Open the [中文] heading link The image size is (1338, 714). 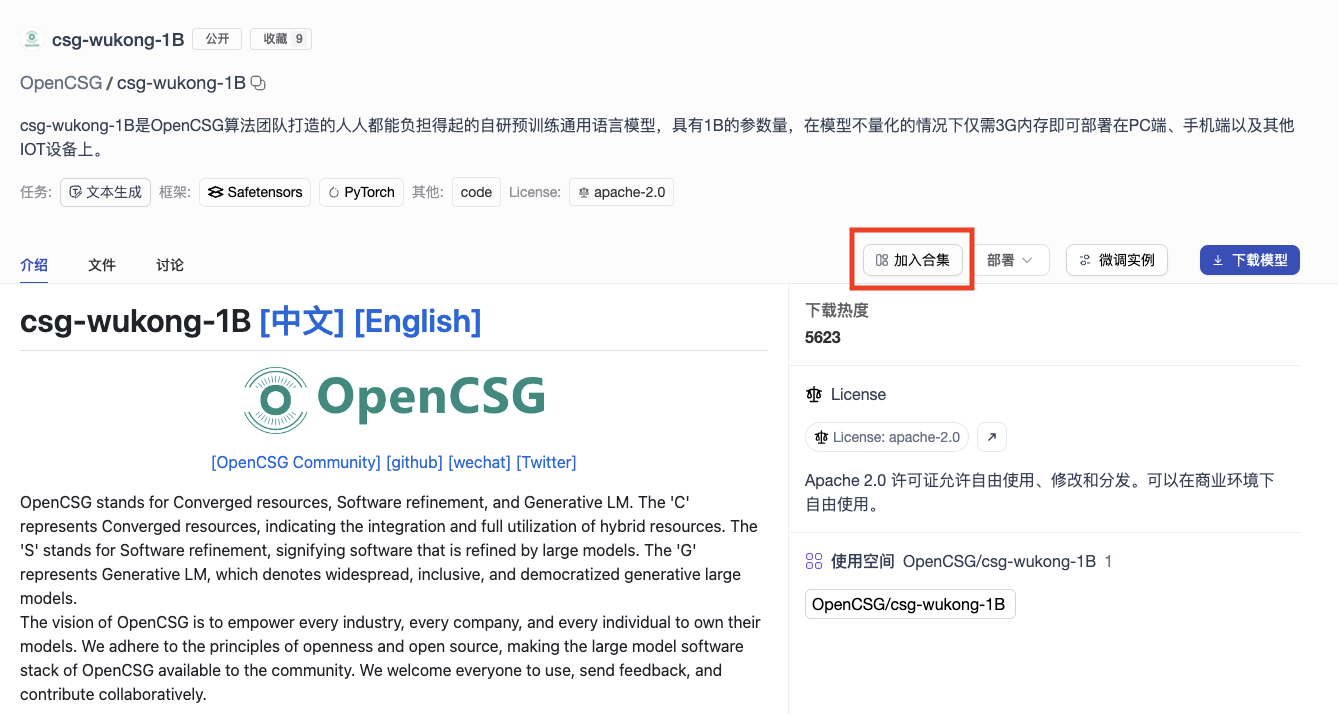point(302,321)
